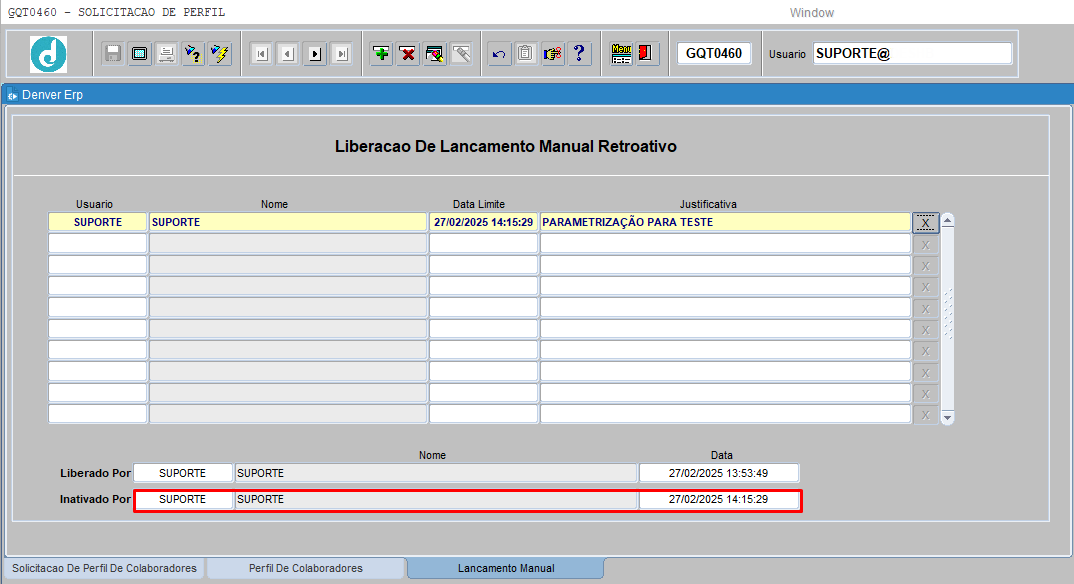
Task: Click the Liberado Por label
Action: coord(95,473)
